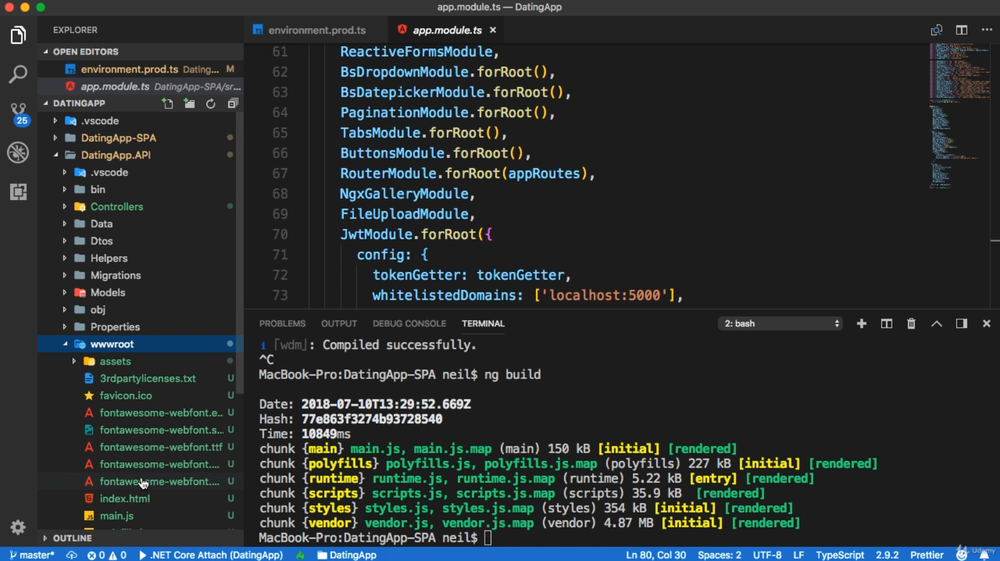This screenshot has width=1000, height=561.
Task: Maximize the panel with up chevron
Action: coord(936,324)
